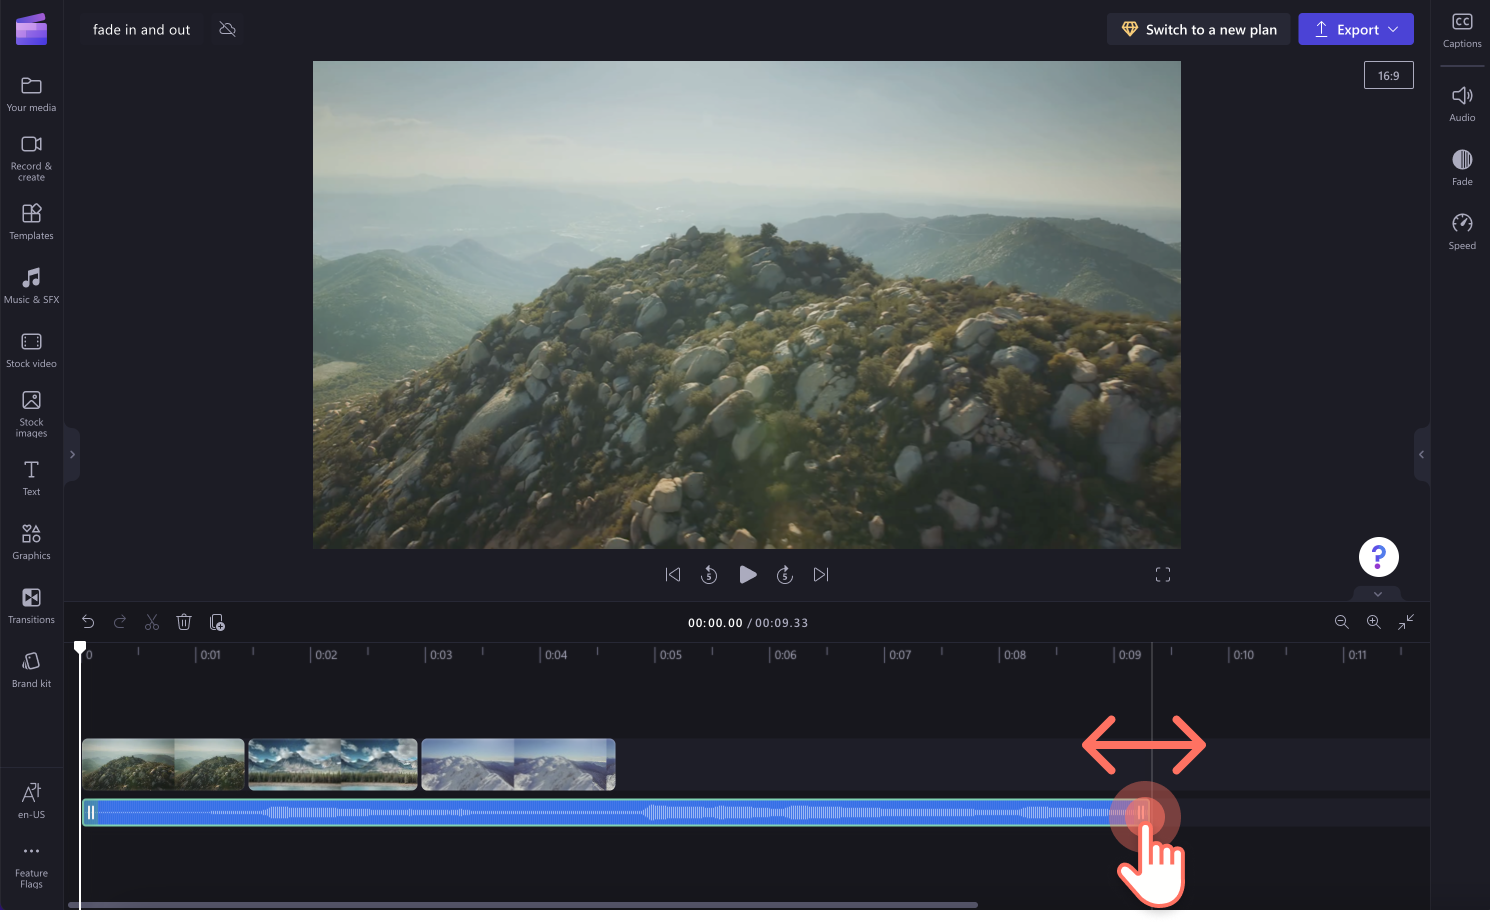Open the Transitions panel
This screenshot has width=1490, height=924.
point(31,605)
